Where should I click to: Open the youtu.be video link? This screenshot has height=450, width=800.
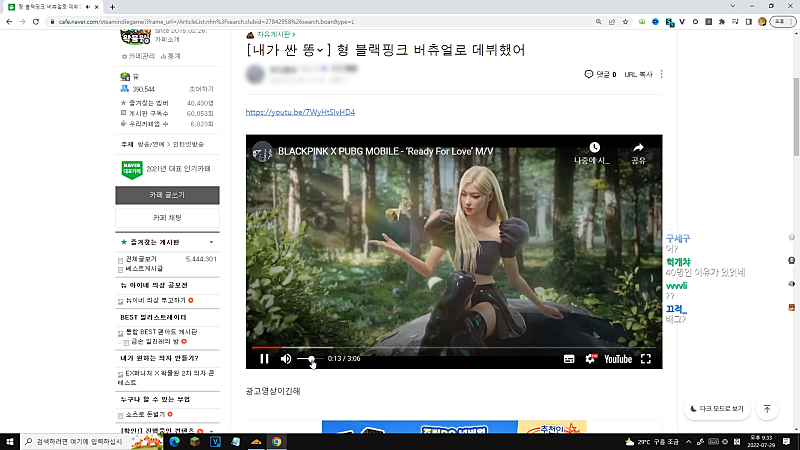tap(300, 112)
